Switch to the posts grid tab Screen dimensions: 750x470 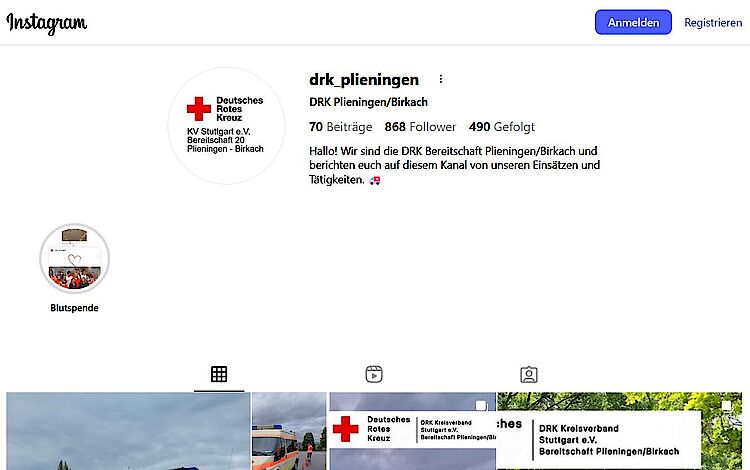pyautogui.click(x=219, y=374)
